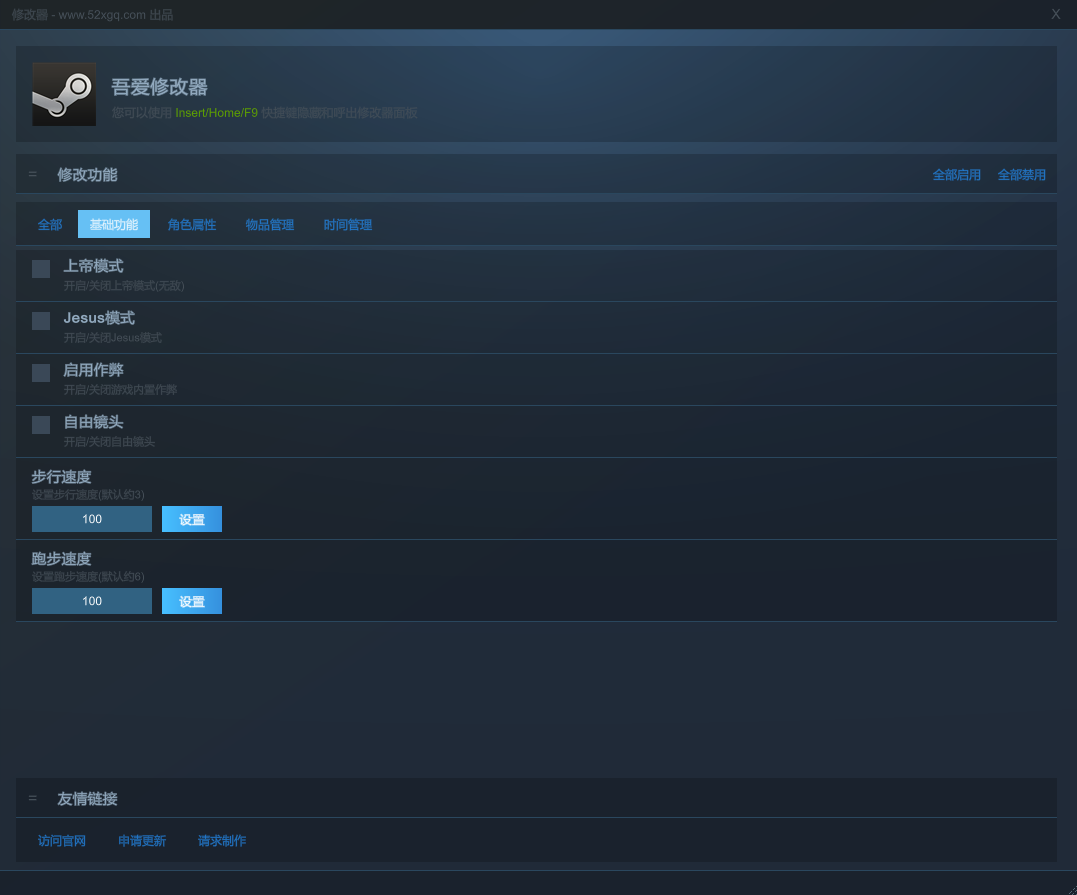The height and width of the screenshot is (895, 1077).
Task: Focus the 跑步速度 value field
Action: pos(92,601)
